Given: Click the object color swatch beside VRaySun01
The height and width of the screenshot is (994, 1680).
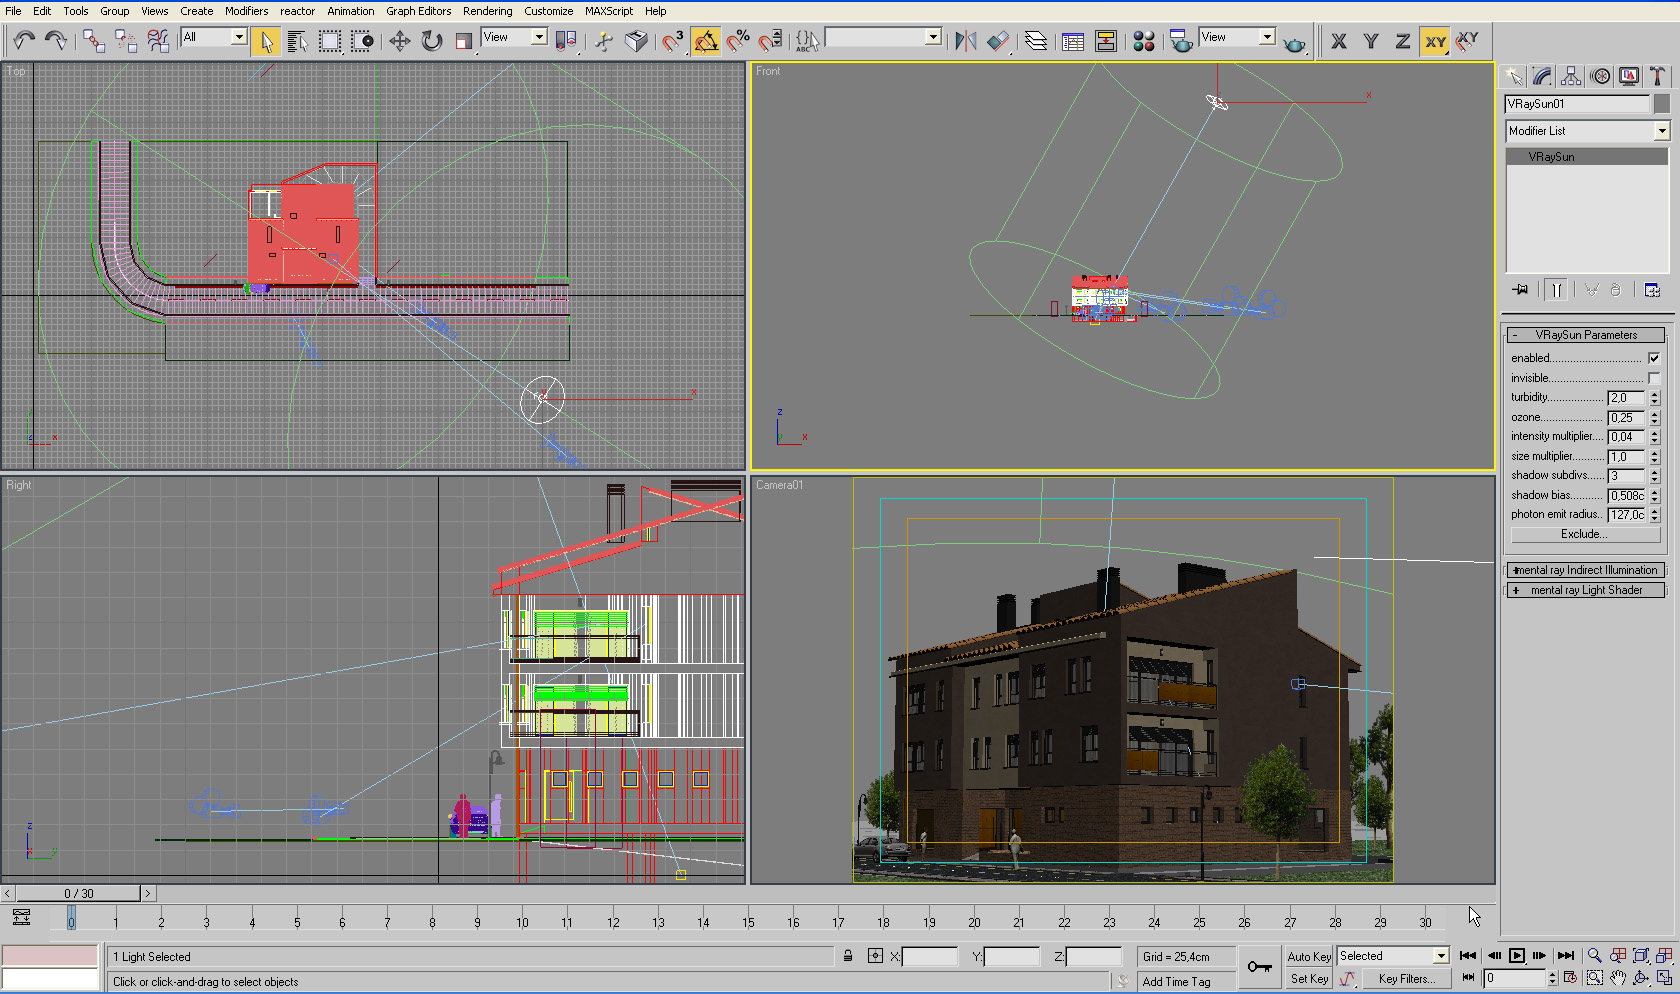Looking at the screenshot, I should point(1661,104).
